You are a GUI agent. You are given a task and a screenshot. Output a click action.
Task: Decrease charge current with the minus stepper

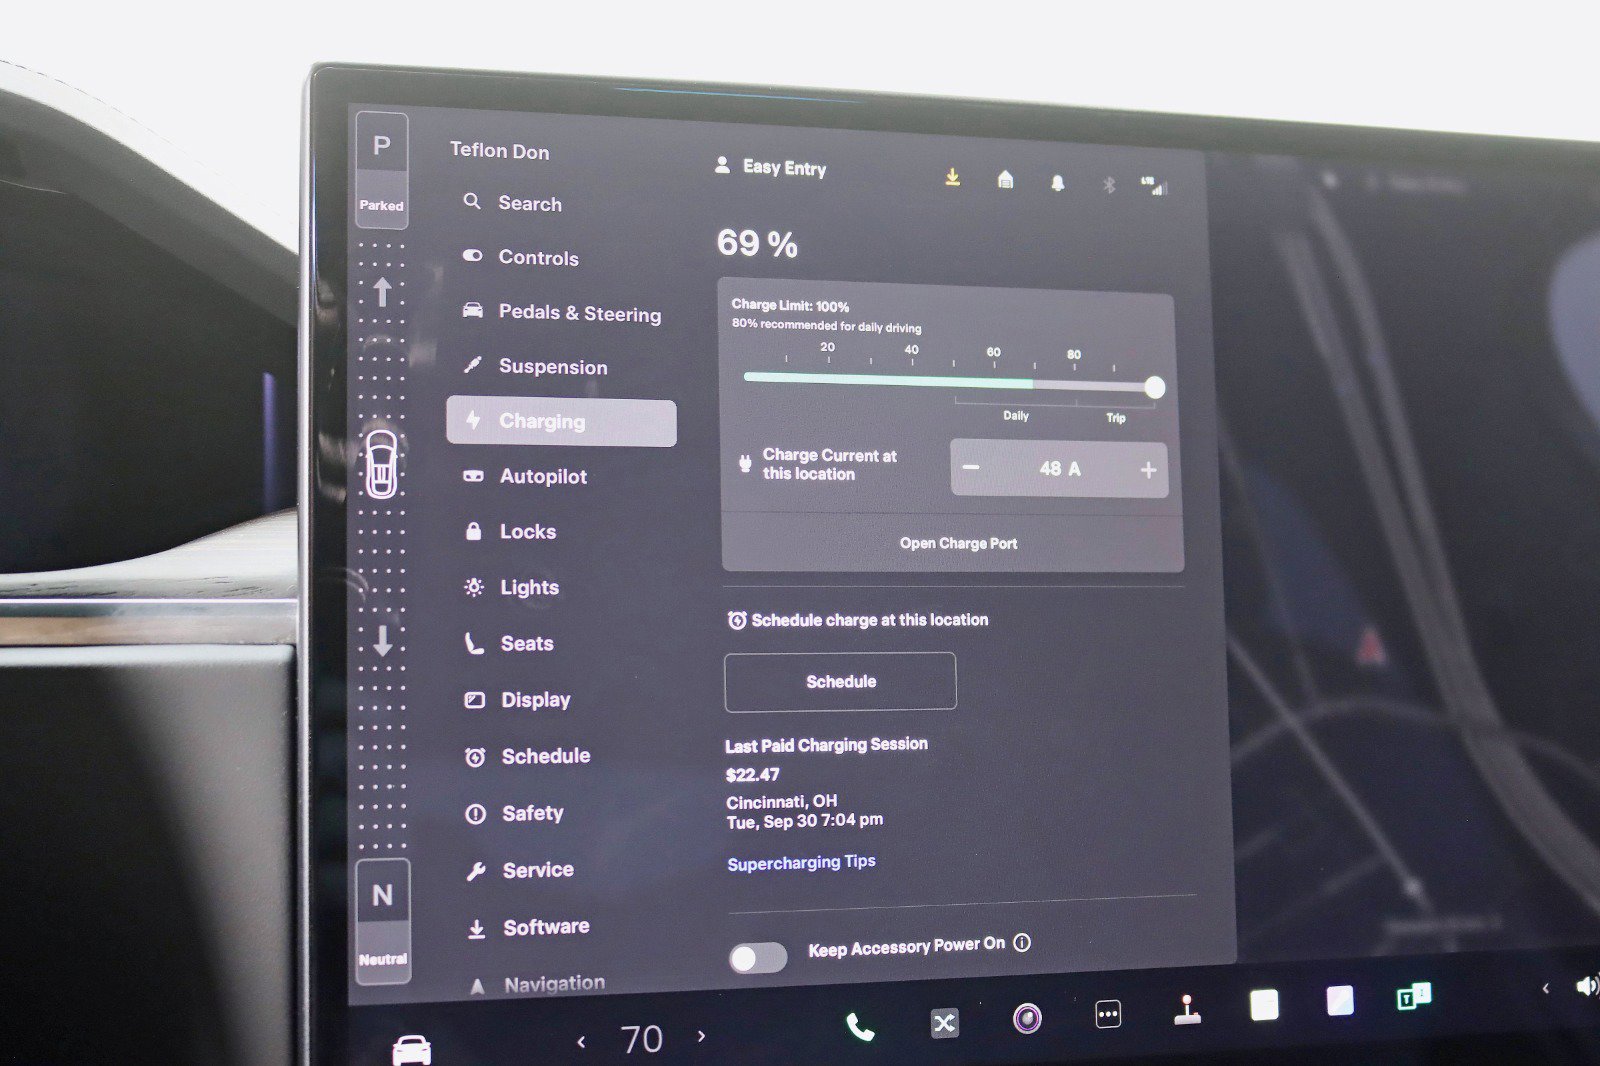point(969,468)
